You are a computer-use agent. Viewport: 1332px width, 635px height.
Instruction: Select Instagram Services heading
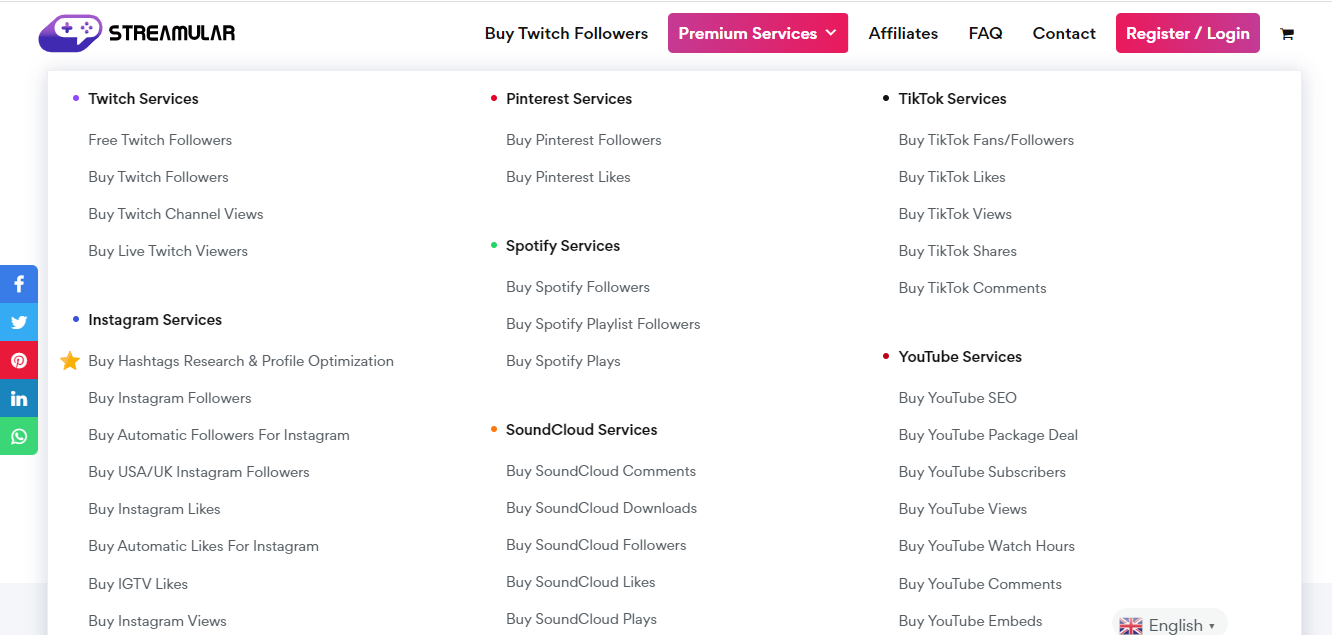155,320
